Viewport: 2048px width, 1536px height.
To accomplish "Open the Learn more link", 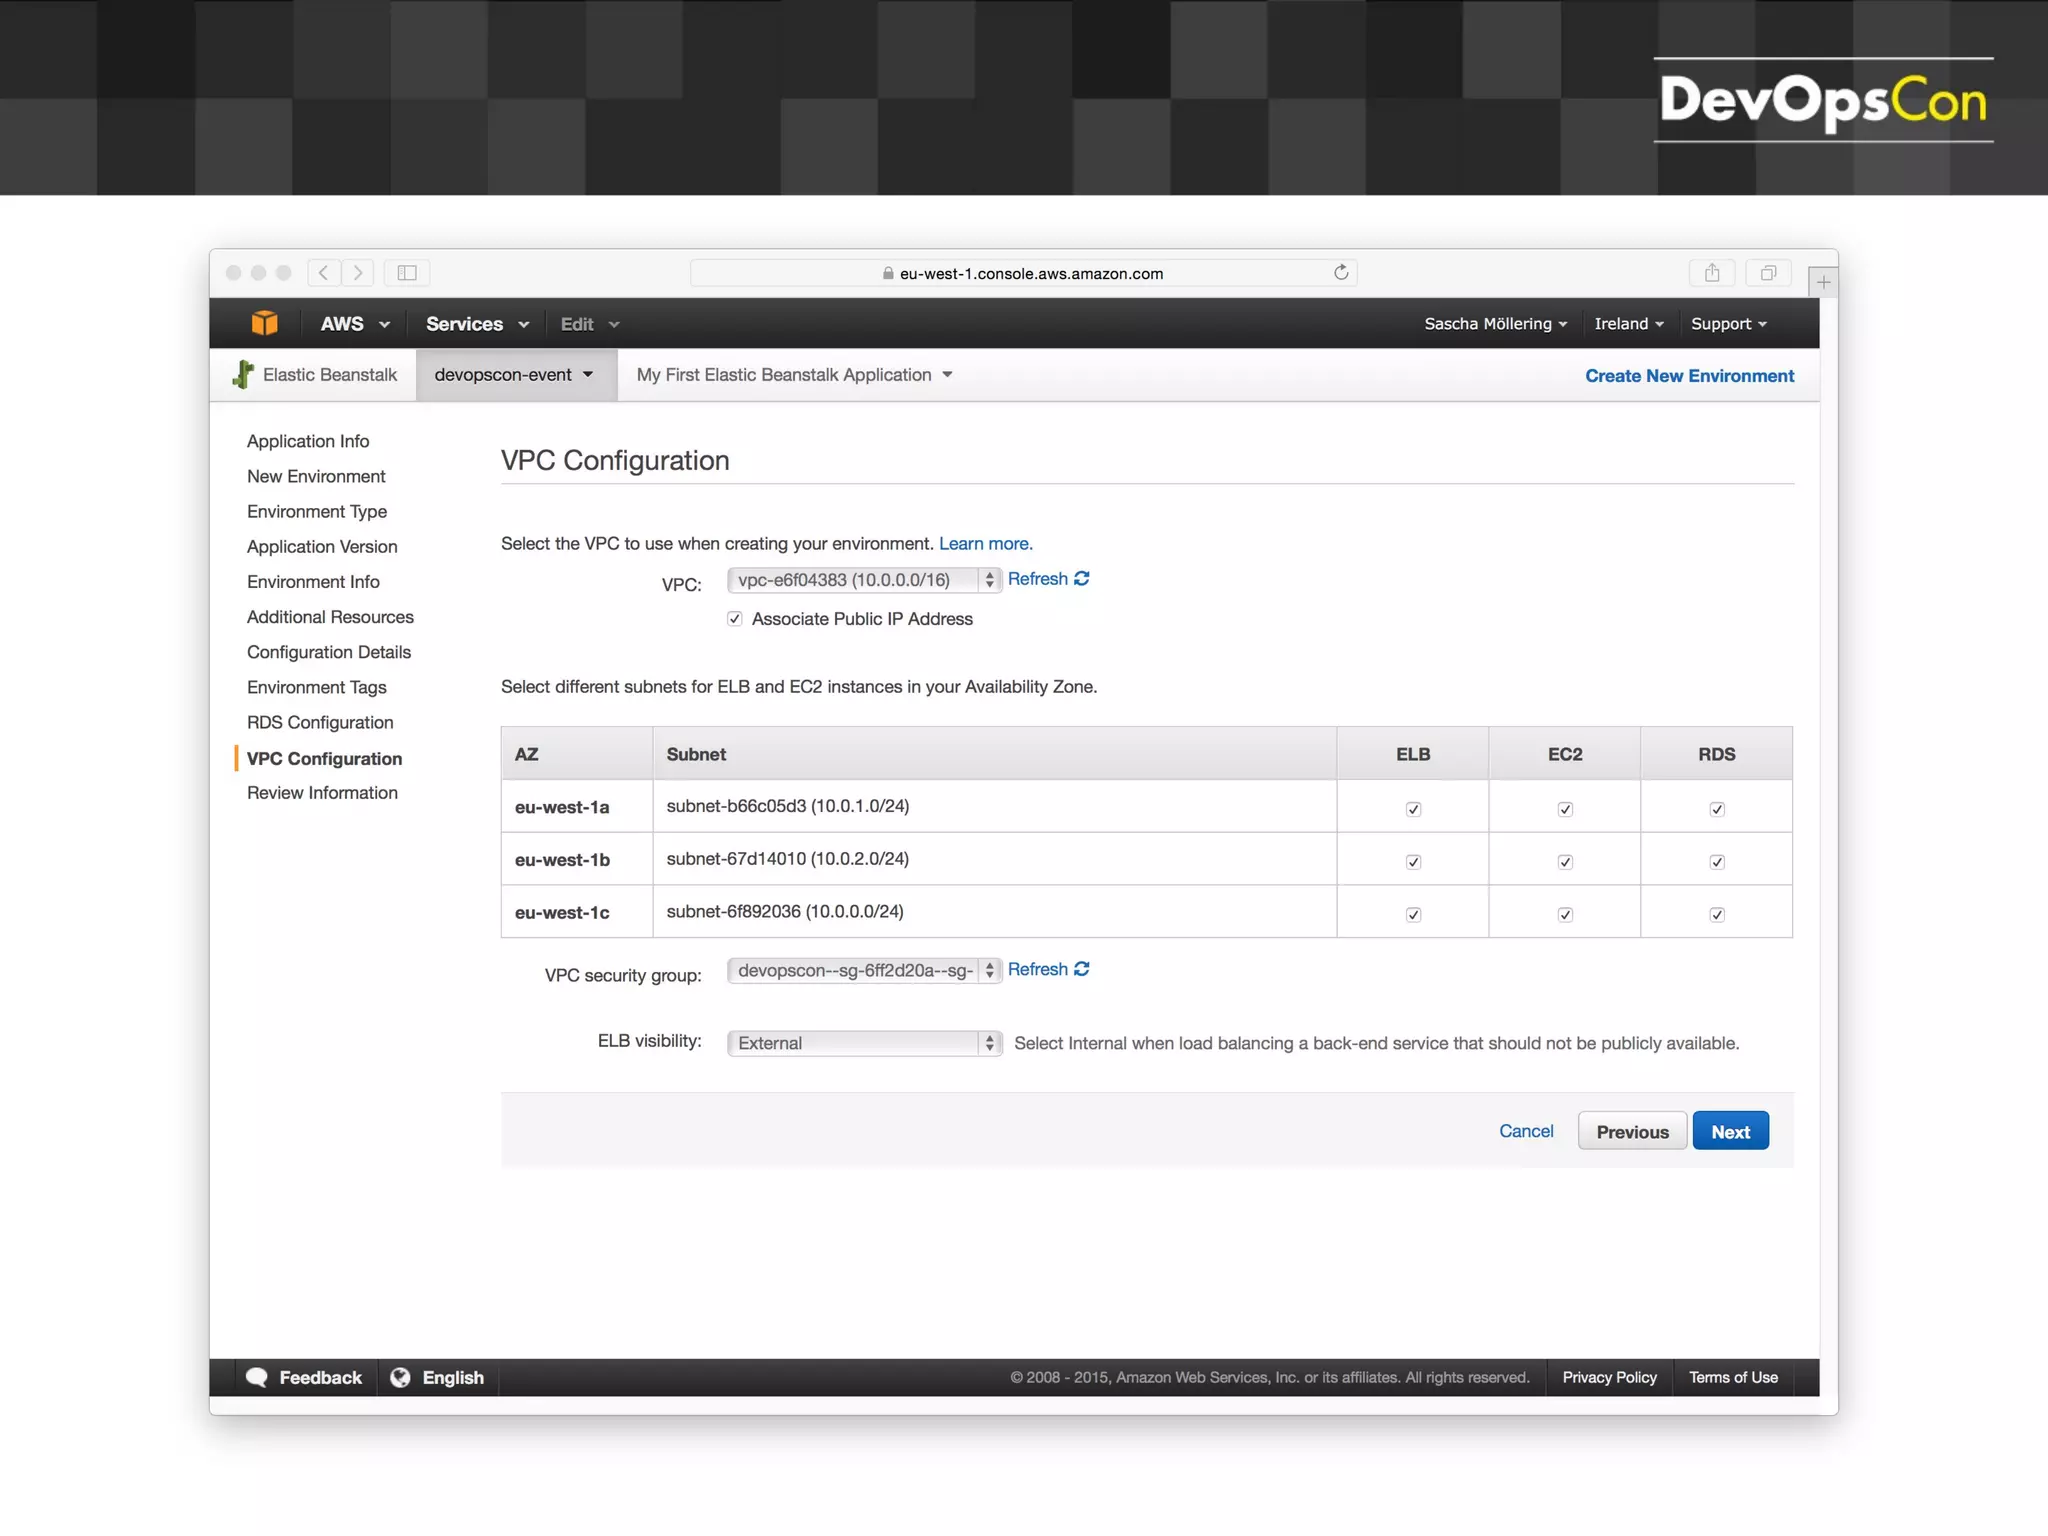I will 985,543.
